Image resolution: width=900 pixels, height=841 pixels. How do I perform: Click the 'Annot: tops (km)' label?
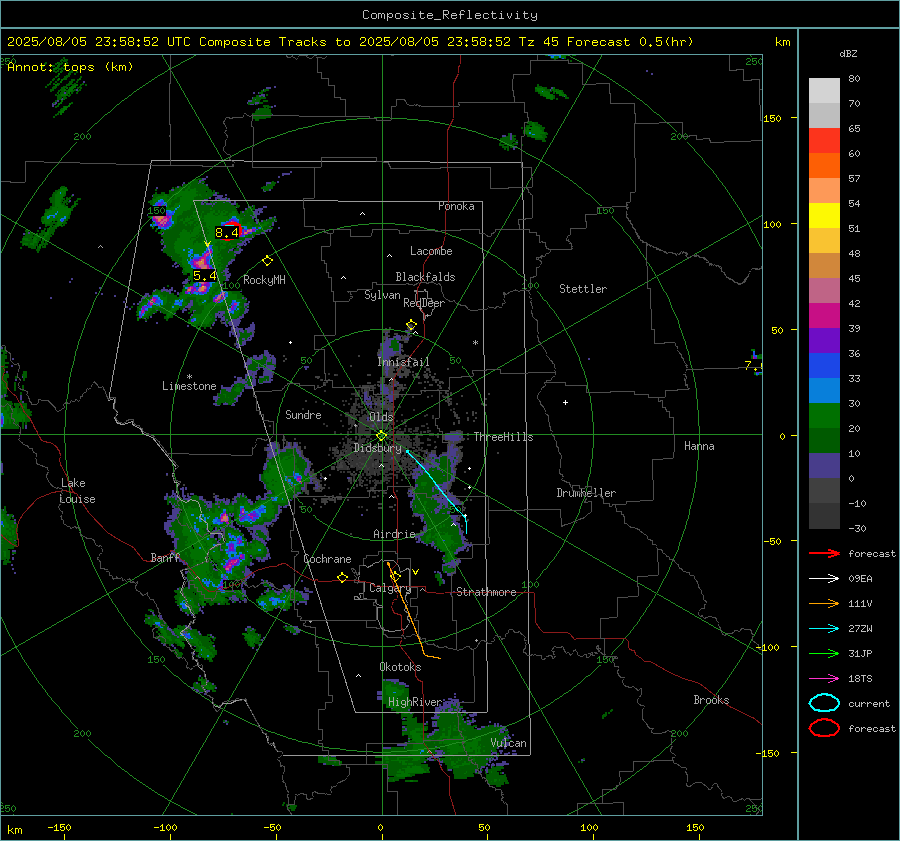[70, 67]
